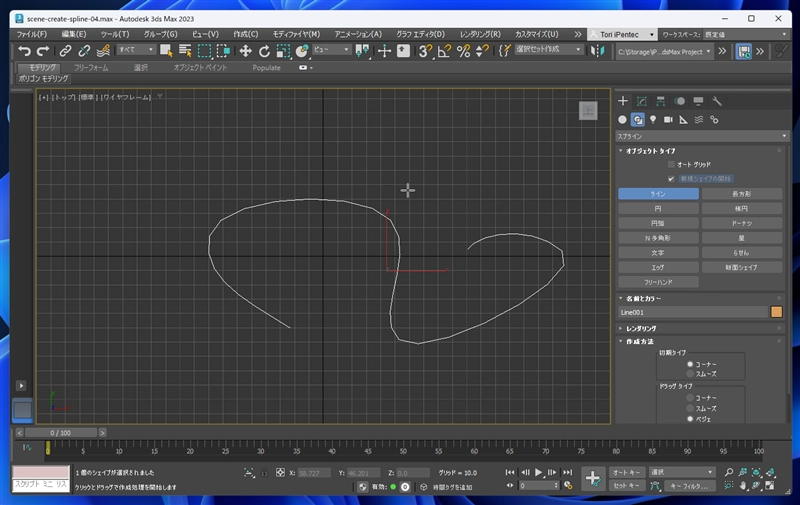Open the レンダリング(R) menu
The width and height of the screenshot is (800, 505).
point(480,34)
